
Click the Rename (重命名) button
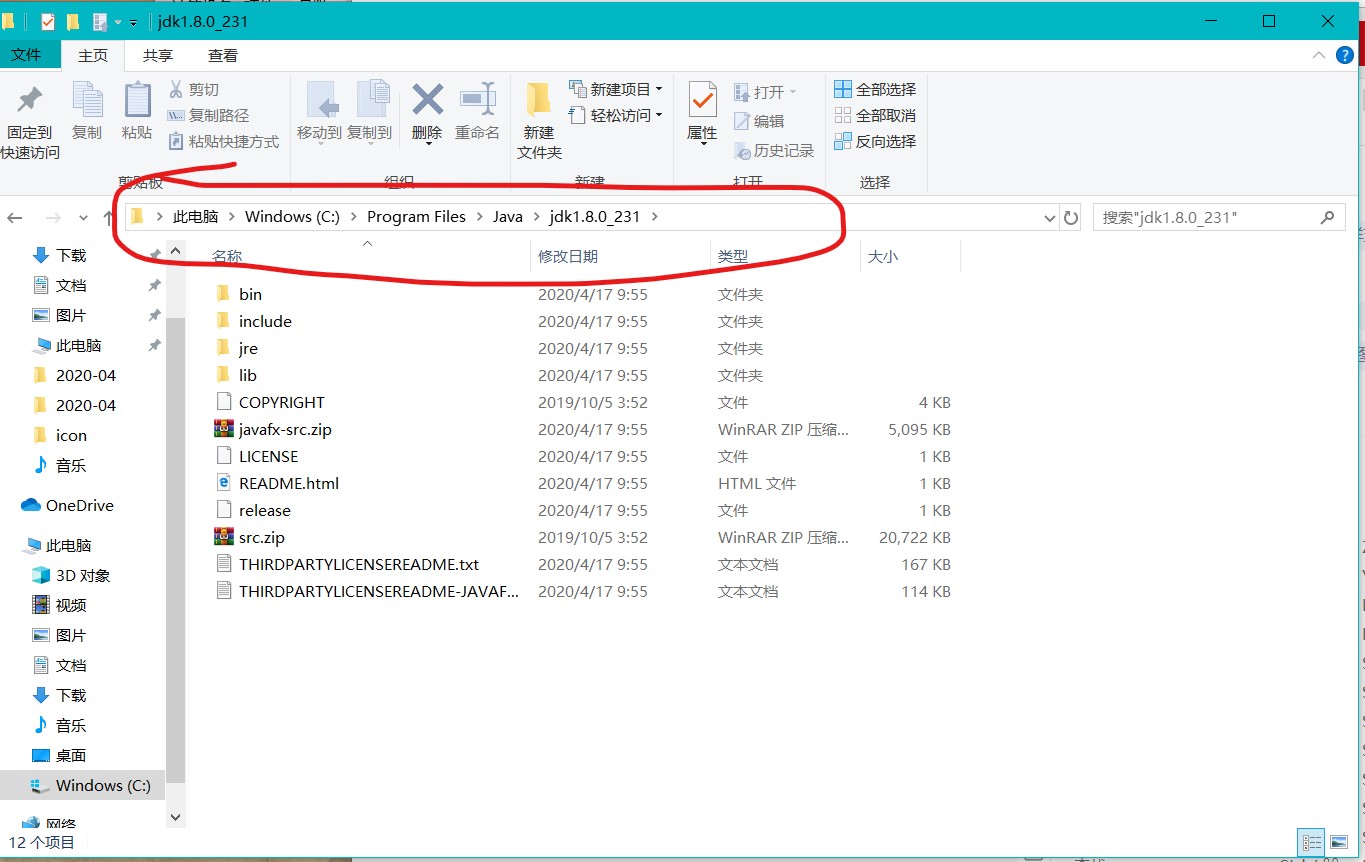click(x=477, y=112)
